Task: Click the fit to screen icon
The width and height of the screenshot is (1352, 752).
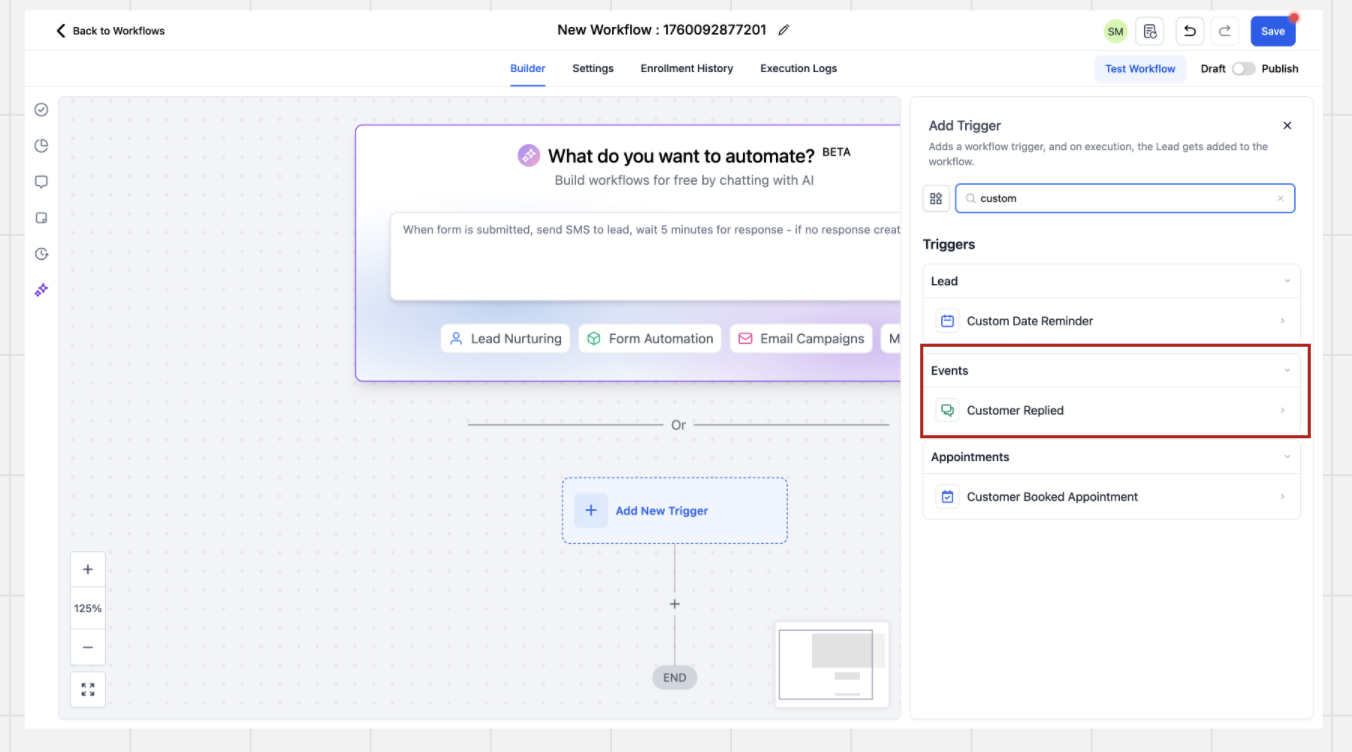Action: 88,689
